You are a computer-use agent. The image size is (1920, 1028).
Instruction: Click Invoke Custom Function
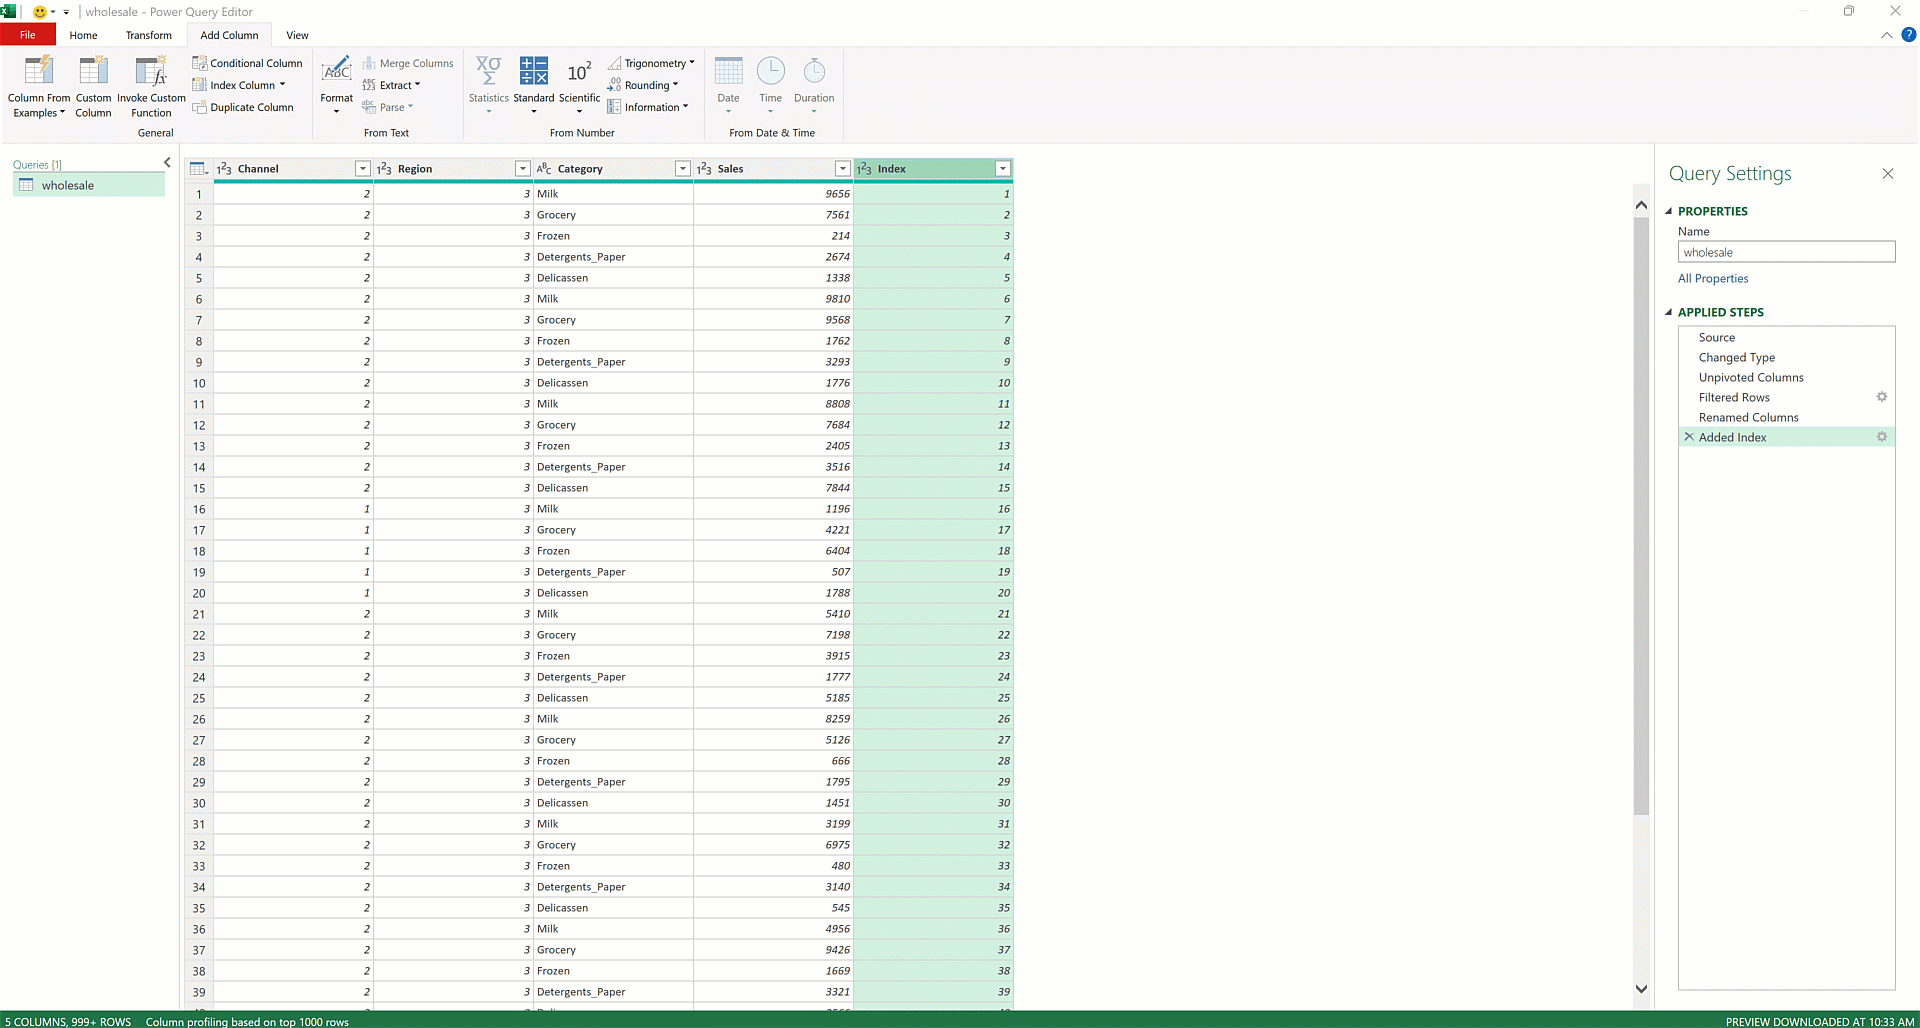click(151, 86)
